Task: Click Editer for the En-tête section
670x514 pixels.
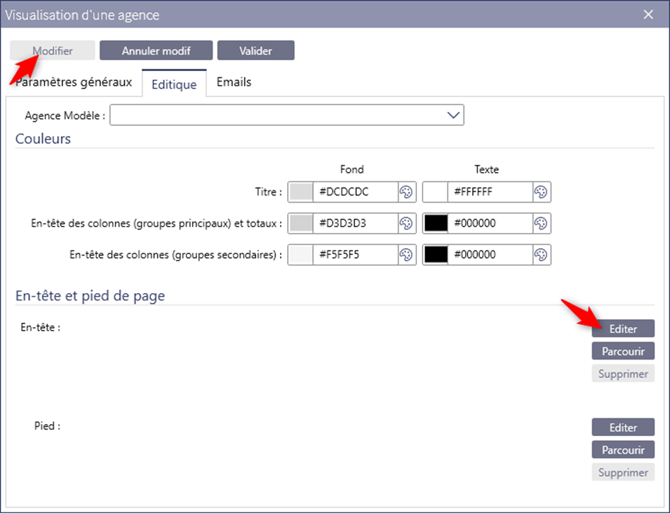Action: (622, 328)
